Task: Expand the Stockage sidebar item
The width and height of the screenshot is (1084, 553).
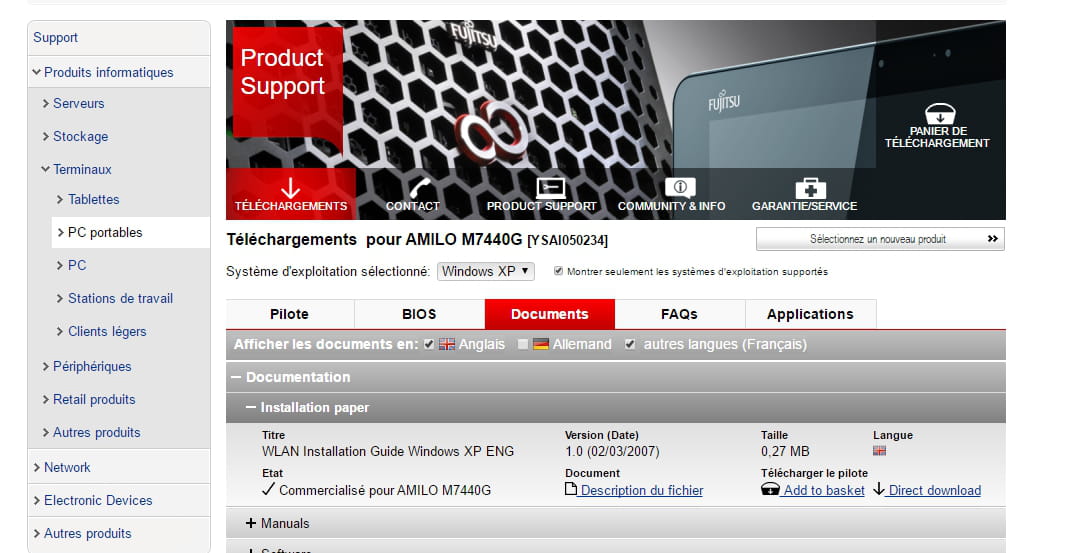Action: tap(46, 136)
